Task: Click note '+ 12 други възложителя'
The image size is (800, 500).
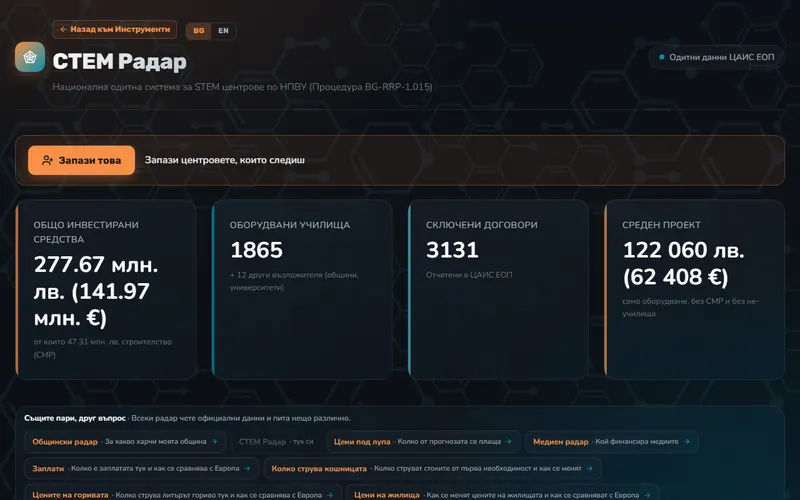Action: [x=278, y=275]
